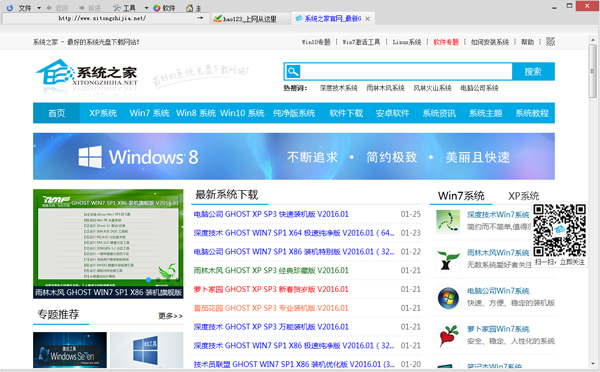Open the Win10专题 link
The height and width of the screenshot is (372, 600).
coord(316,42)
